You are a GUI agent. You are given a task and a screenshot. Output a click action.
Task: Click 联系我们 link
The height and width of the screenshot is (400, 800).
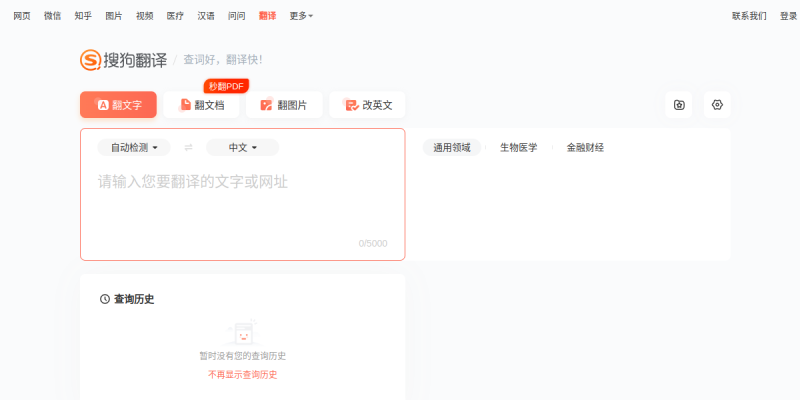(x=749, y=16)
